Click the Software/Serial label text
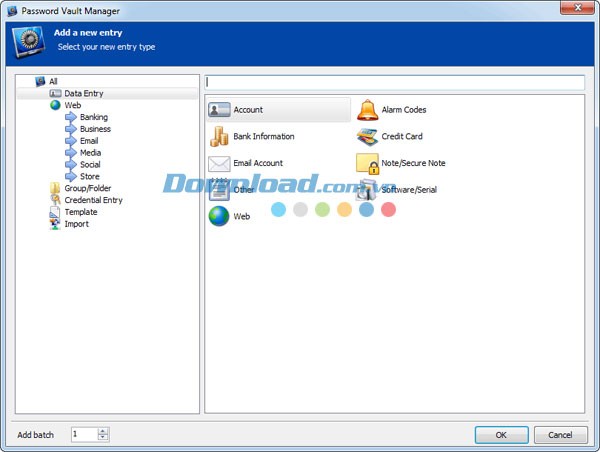This screenshot has height=452, width=600. click(409, 190)
